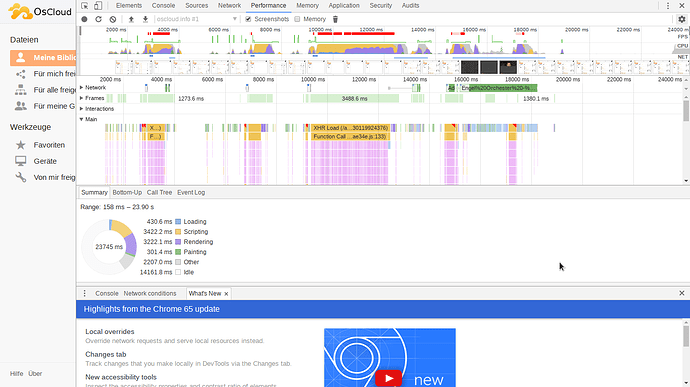Expand the Network track
Screen dimensions: 690x387
coord(81,88)
